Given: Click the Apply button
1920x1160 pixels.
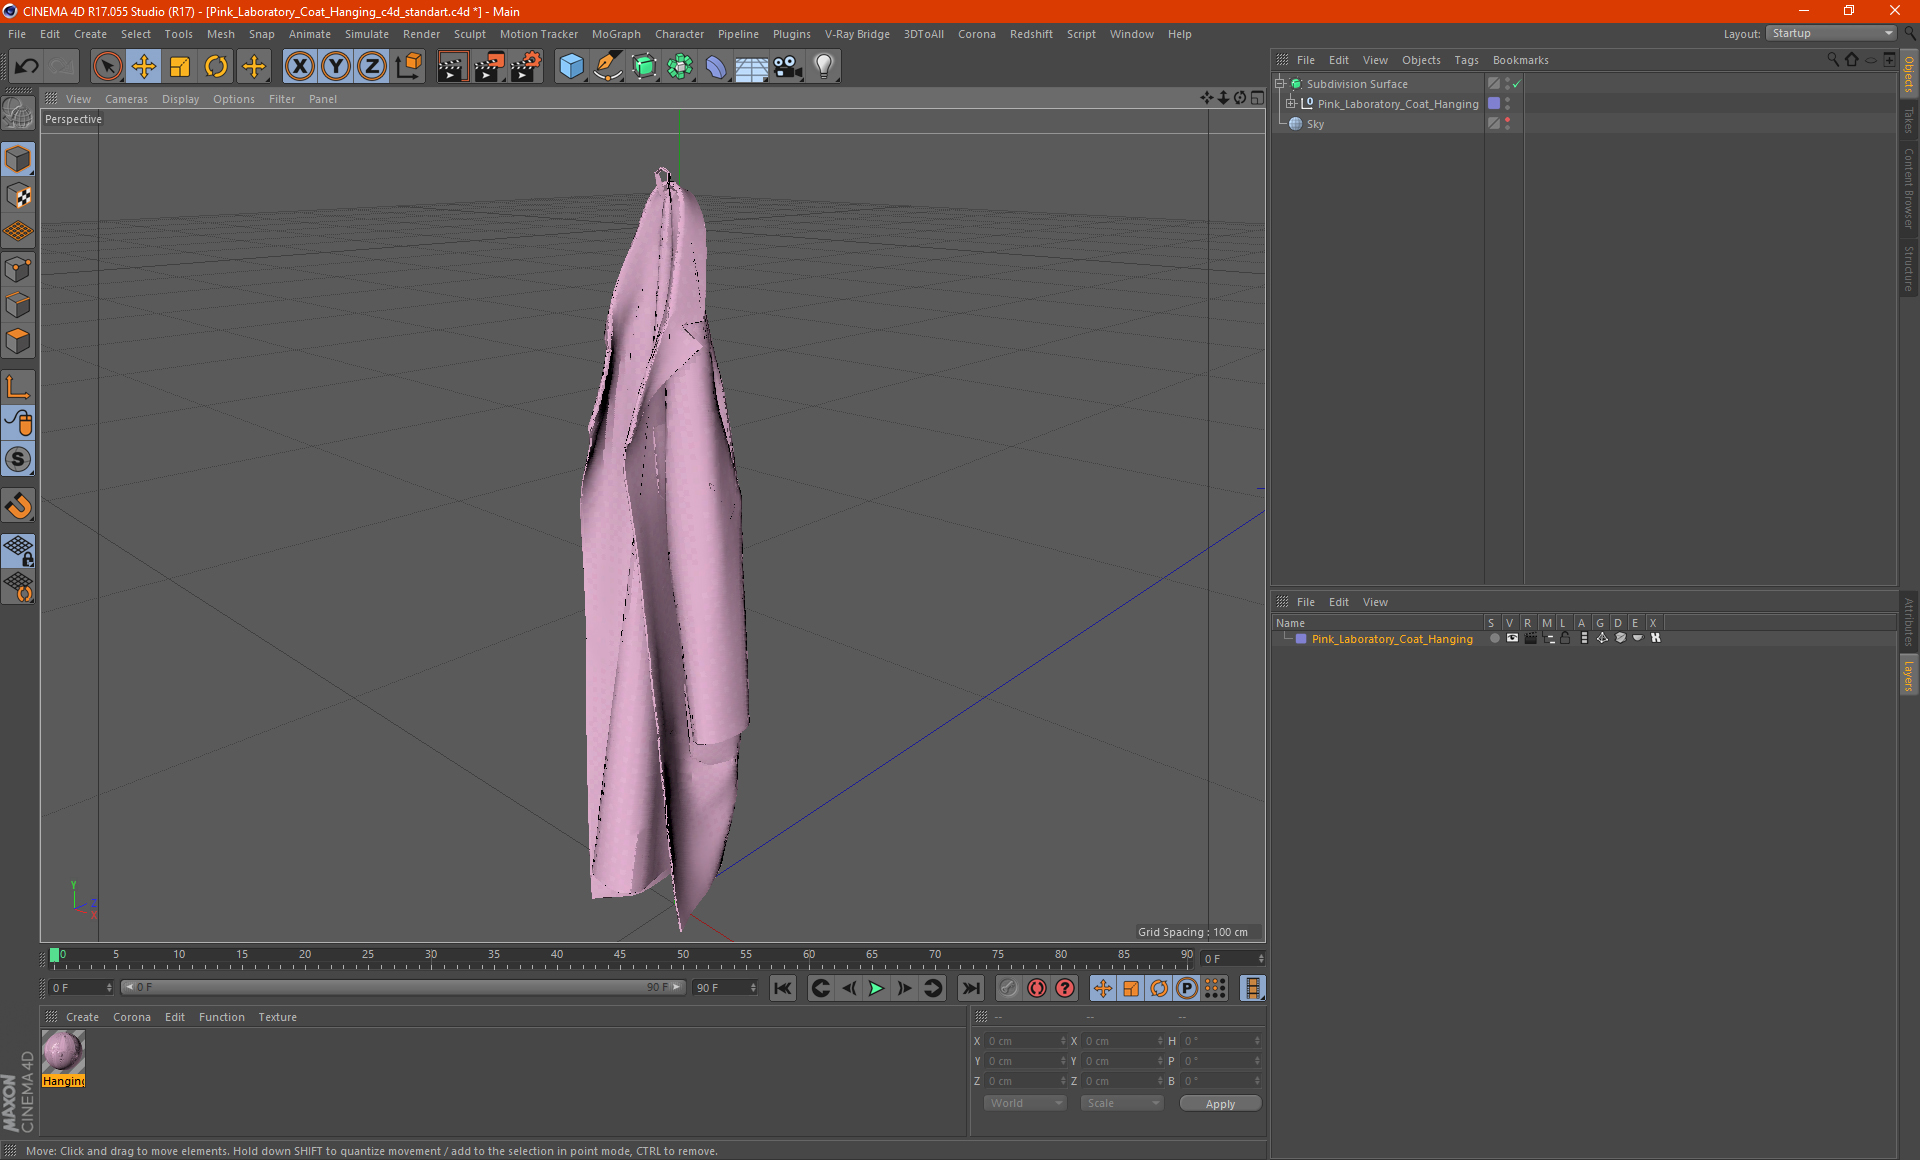Looking at the screenshot, I should (1220, 1104).
